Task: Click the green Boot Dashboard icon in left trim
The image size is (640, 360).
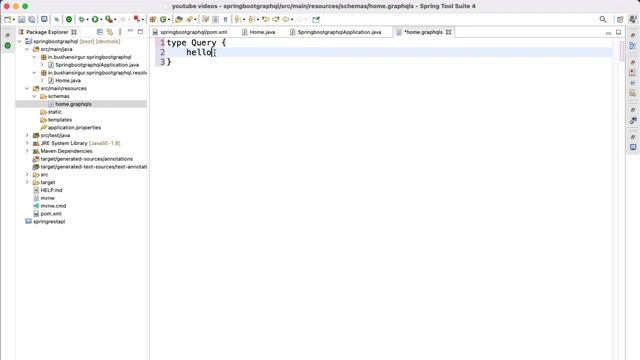Action: pos(8,46)
